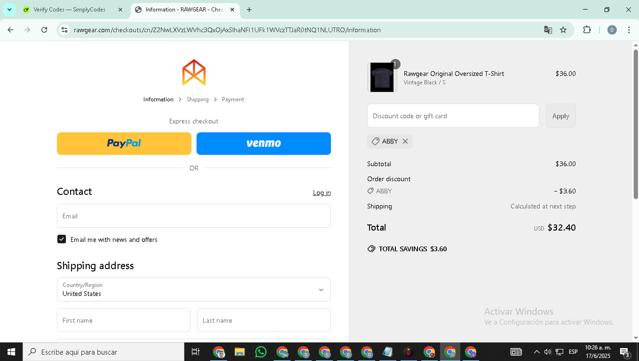
Task: Open Chrome's three-dot menu
Action: tap(629, 30)
